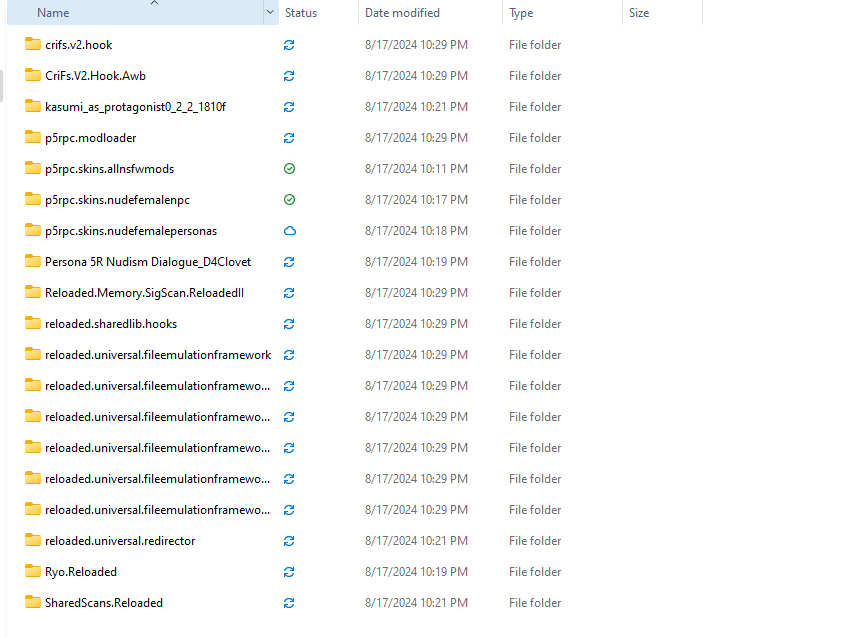This screenshot has width=853, height=638.
Task: Click the date modified of SharedScans.Reloaded
Action: (x=416, y=603)
